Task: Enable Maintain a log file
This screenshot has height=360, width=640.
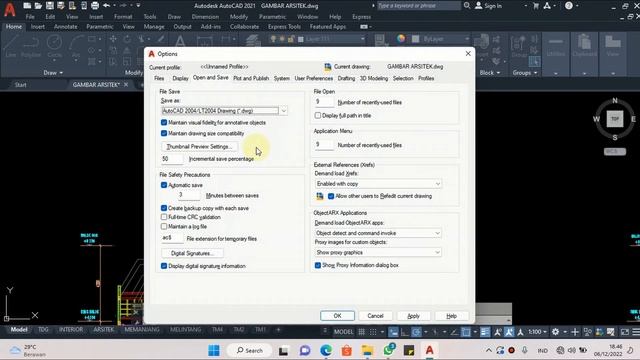Action: pyautogui.click(x=164, y=226)
